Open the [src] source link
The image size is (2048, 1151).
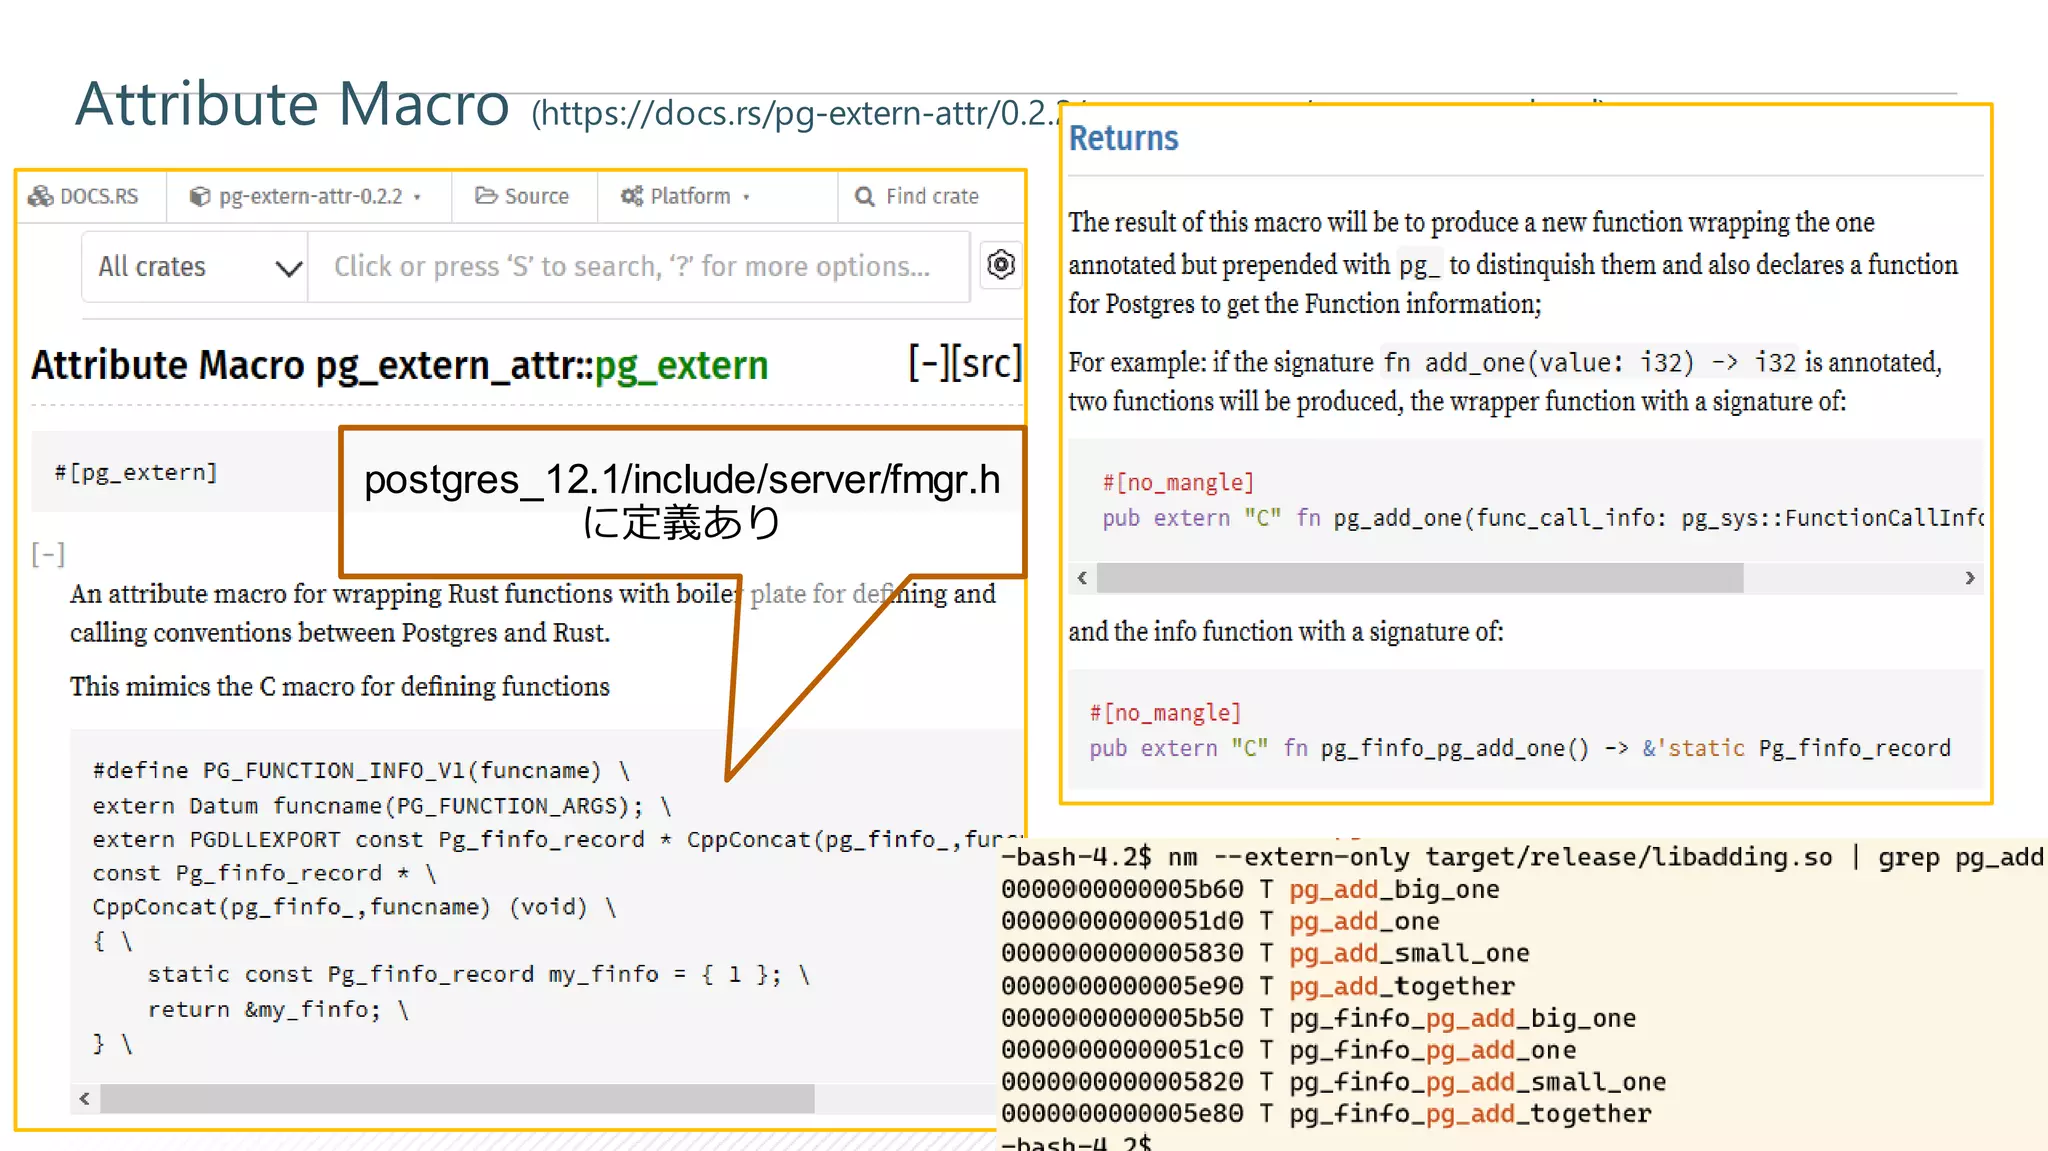[x=986, y=362]
